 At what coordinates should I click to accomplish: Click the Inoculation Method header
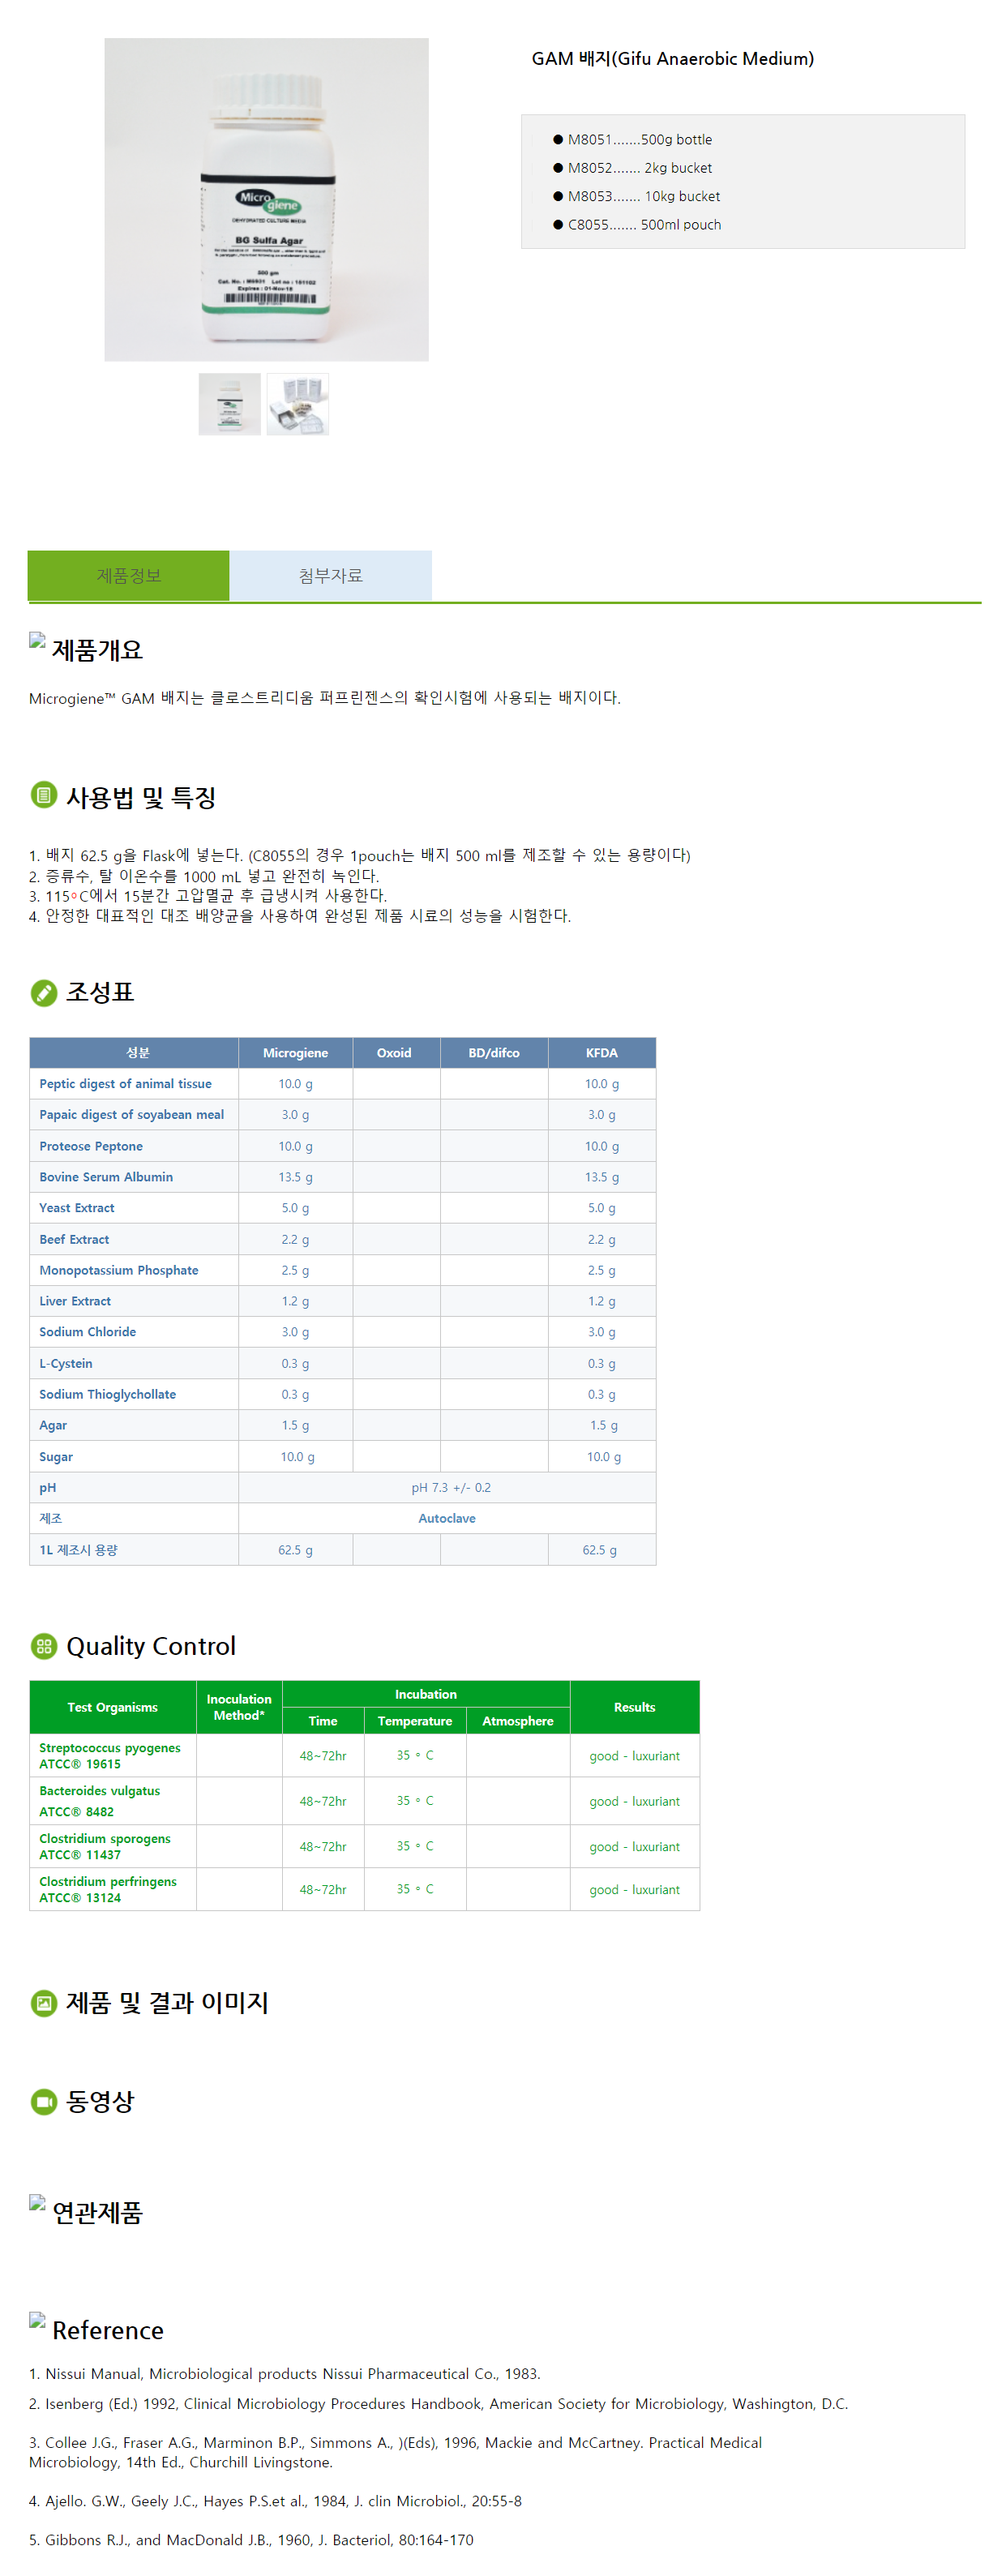(239, 1707)
